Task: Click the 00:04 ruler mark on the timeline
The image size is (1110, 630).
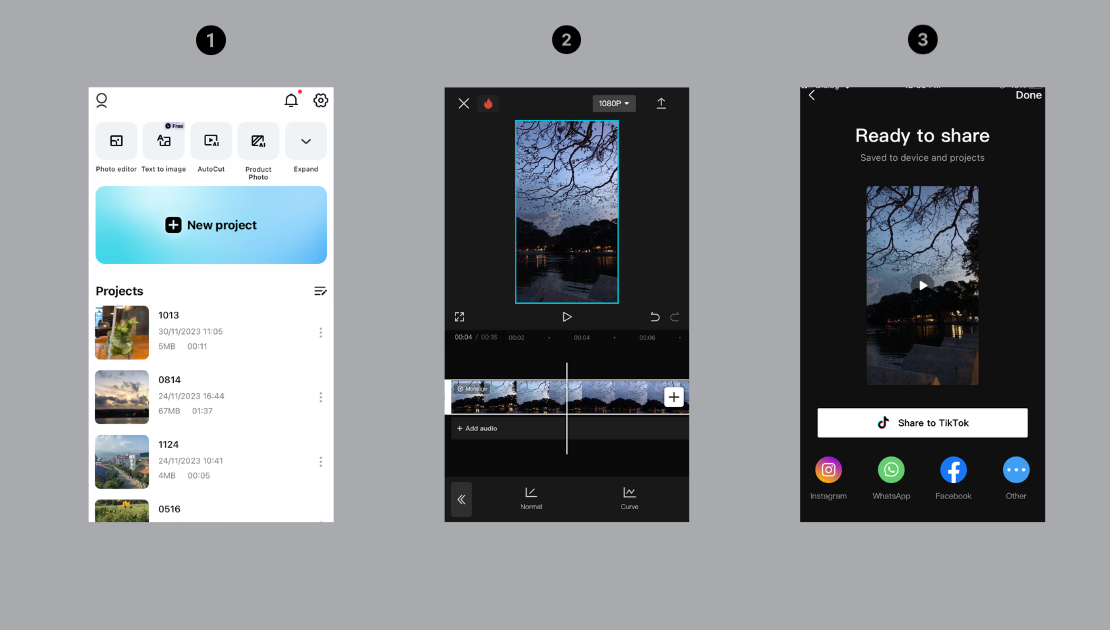Action: click(x=582, y=338)
